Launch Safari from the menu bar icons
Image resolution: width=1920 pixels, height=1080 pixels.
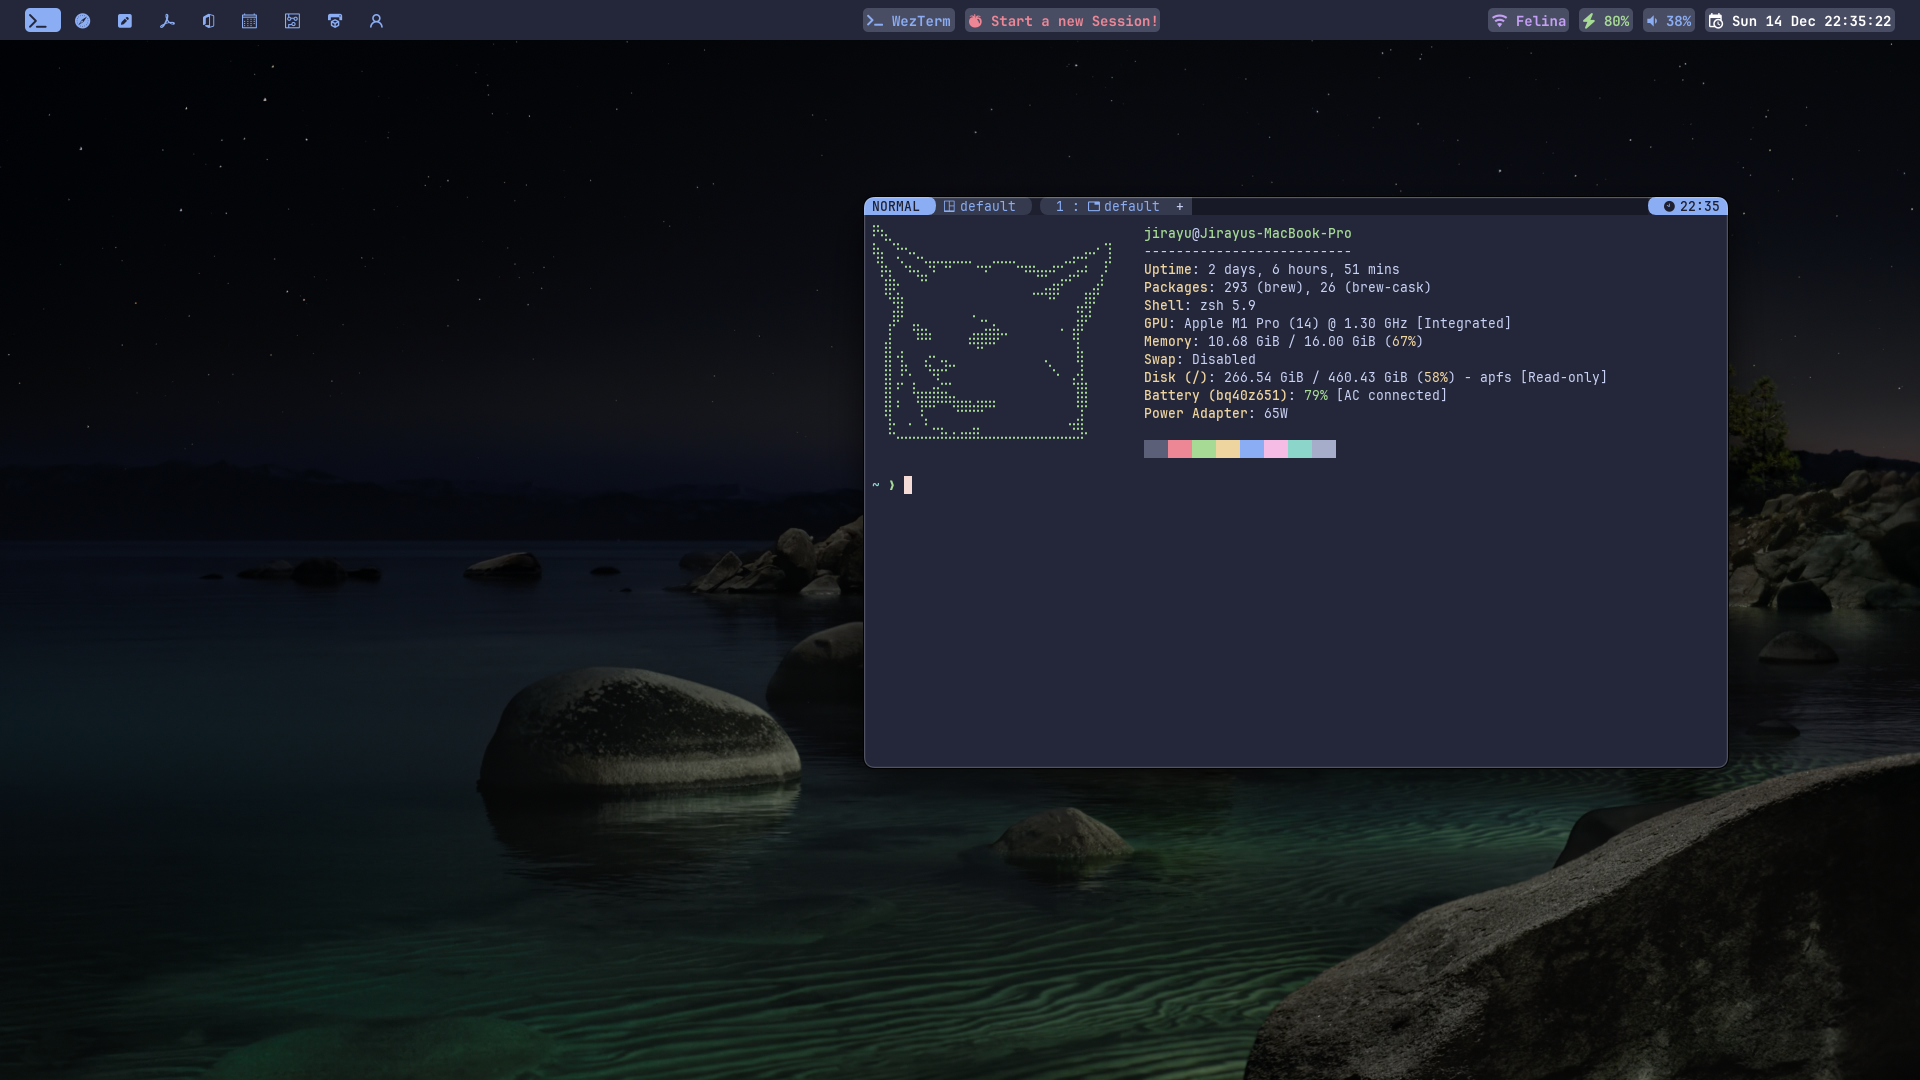[x=83, y=20]
